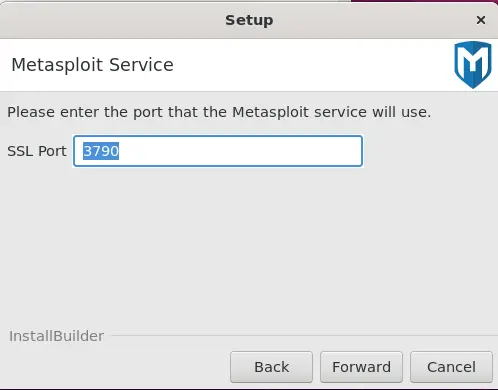Click the SSL Port label
Image resolution: width=498 pixels, height=390 pixels.
coord(37,151)
